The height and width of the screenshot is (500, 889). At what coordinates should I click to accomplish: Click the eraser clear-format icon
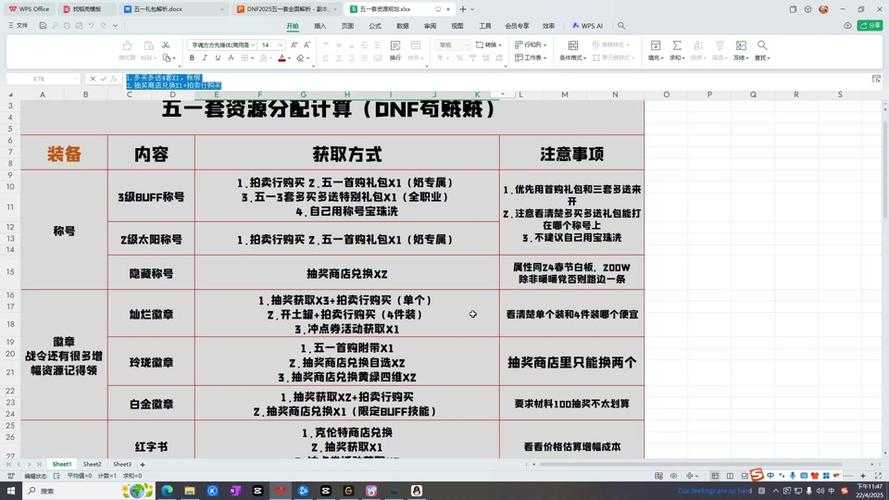tap(301, 58)
